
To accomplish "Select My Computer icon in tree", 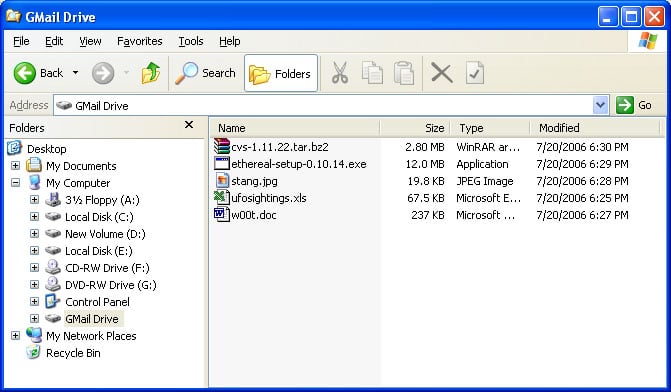I will (34, 182).
